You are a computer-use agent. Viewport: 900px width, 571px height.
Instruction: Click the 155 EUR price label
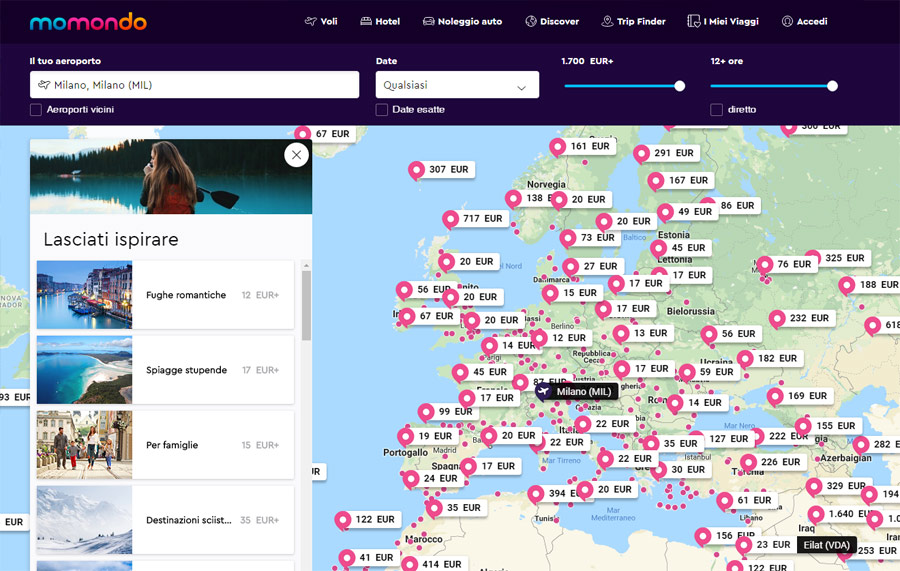pos(836,426)
